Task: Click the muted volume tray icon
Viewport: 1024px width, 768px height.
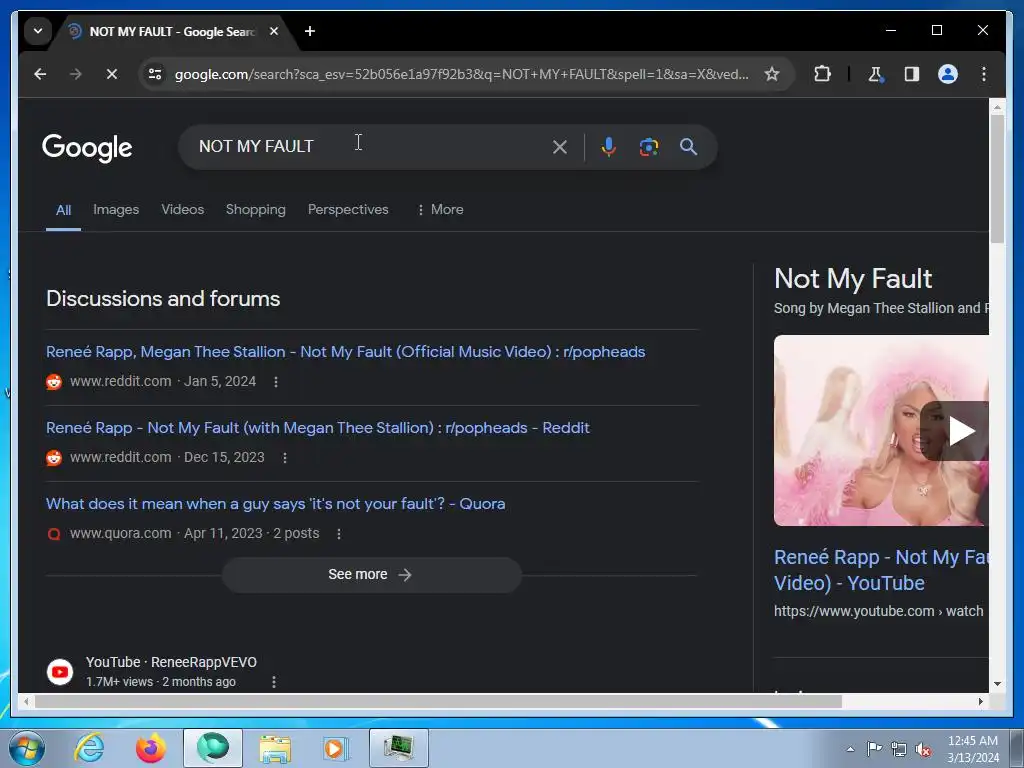Action: tap(923, 749)
